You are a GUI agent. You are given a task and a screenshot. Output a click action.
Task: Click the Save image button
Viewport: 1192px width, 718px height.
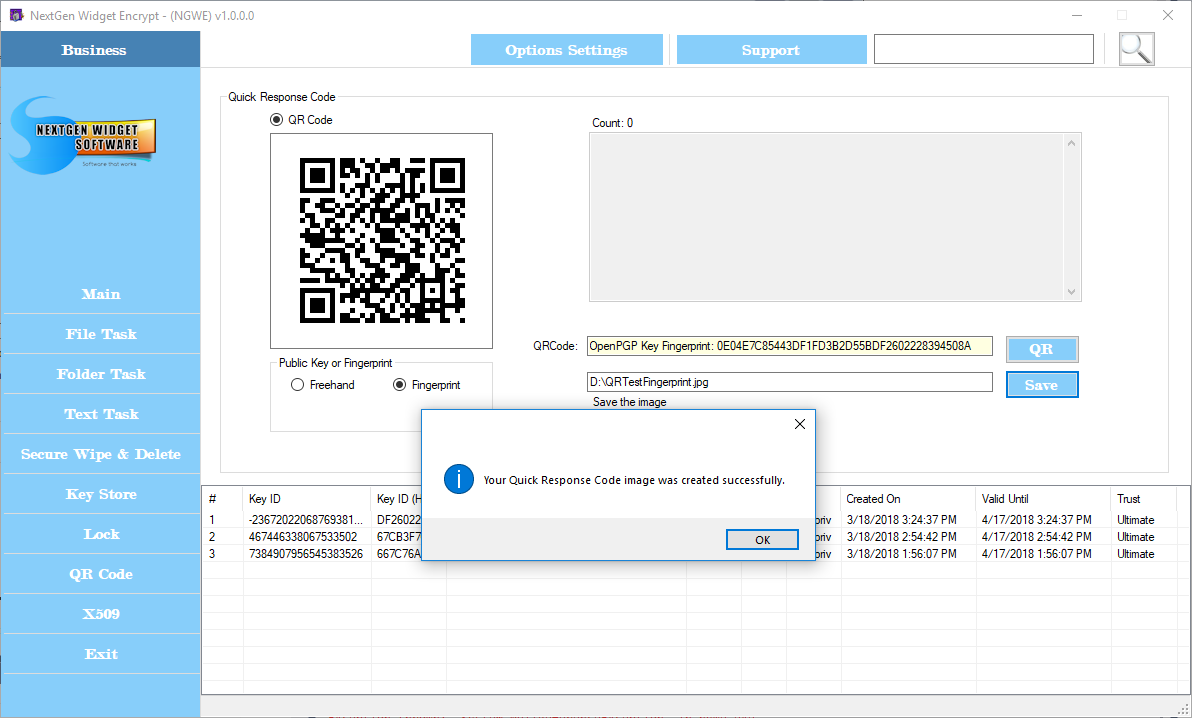[1041, 385]
